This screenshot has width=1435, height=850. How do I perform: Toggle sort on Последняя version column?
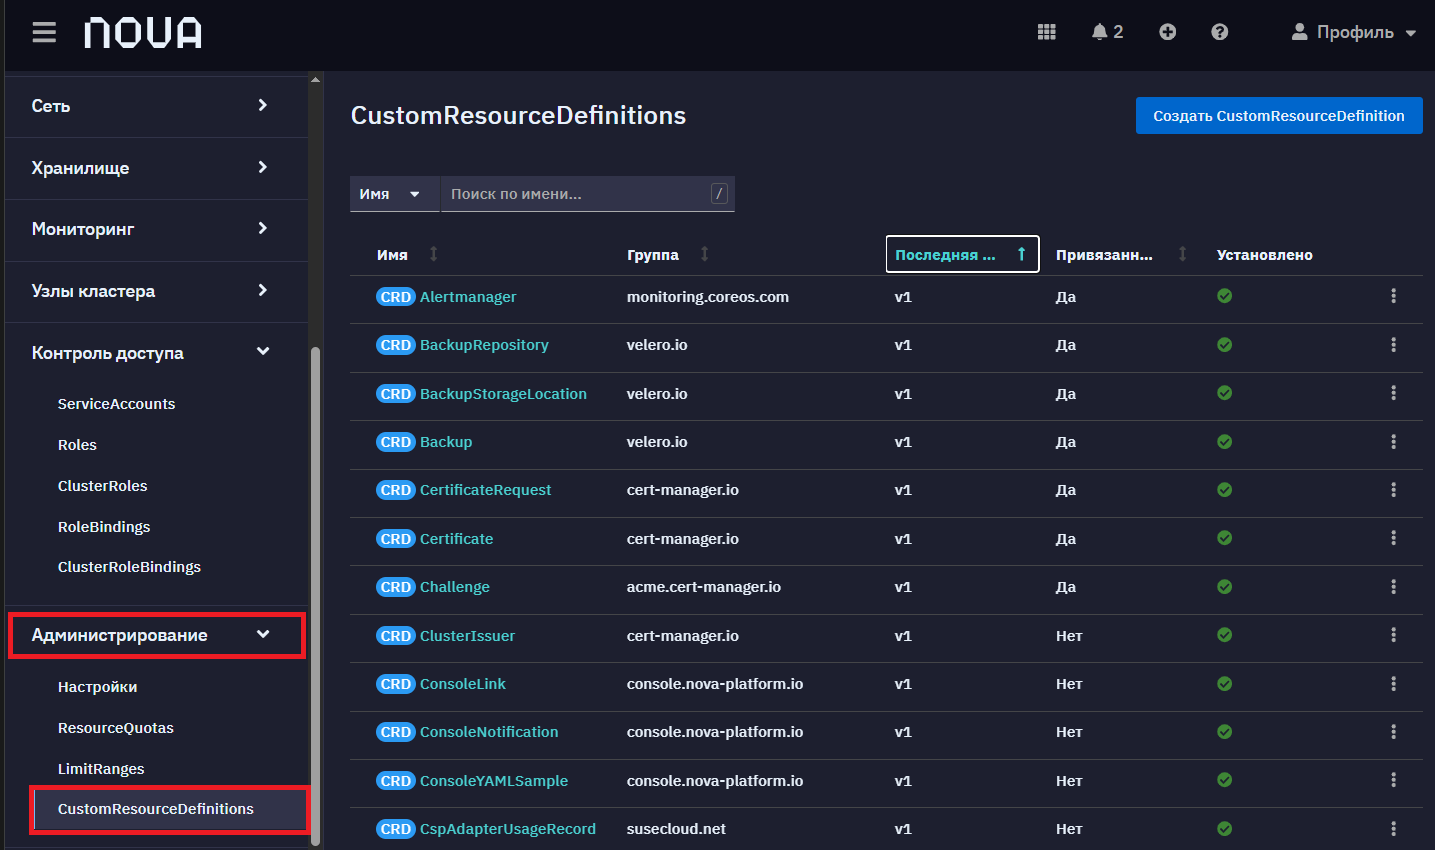click(x=962, y=254)
